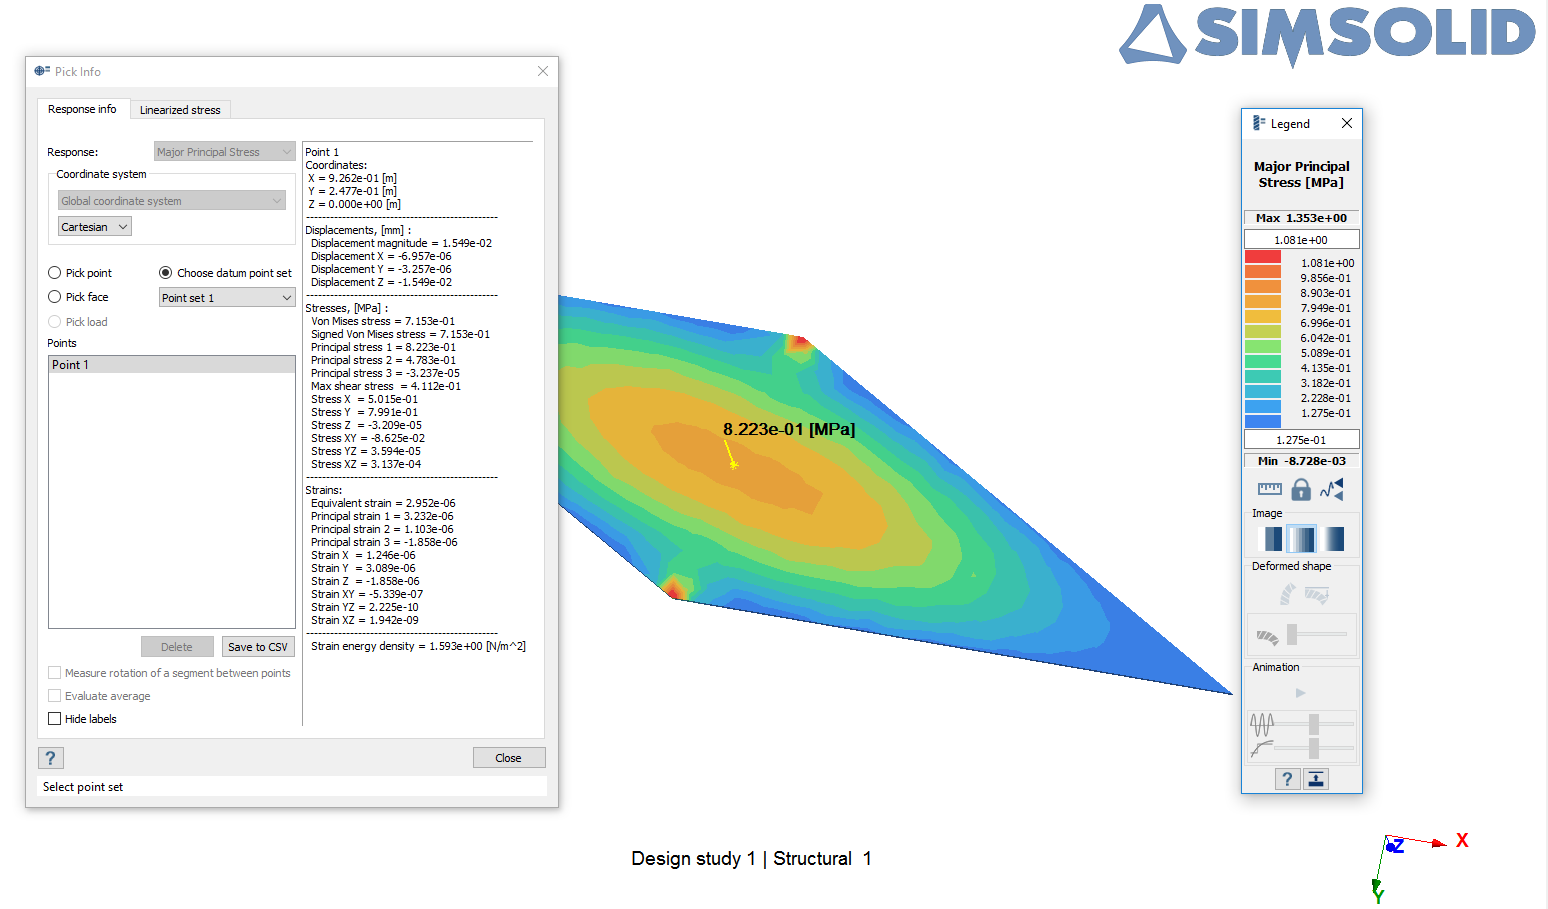1548x909 pixels.
Task: Switch to the Response info tab
Action: (x=82, y=109)
